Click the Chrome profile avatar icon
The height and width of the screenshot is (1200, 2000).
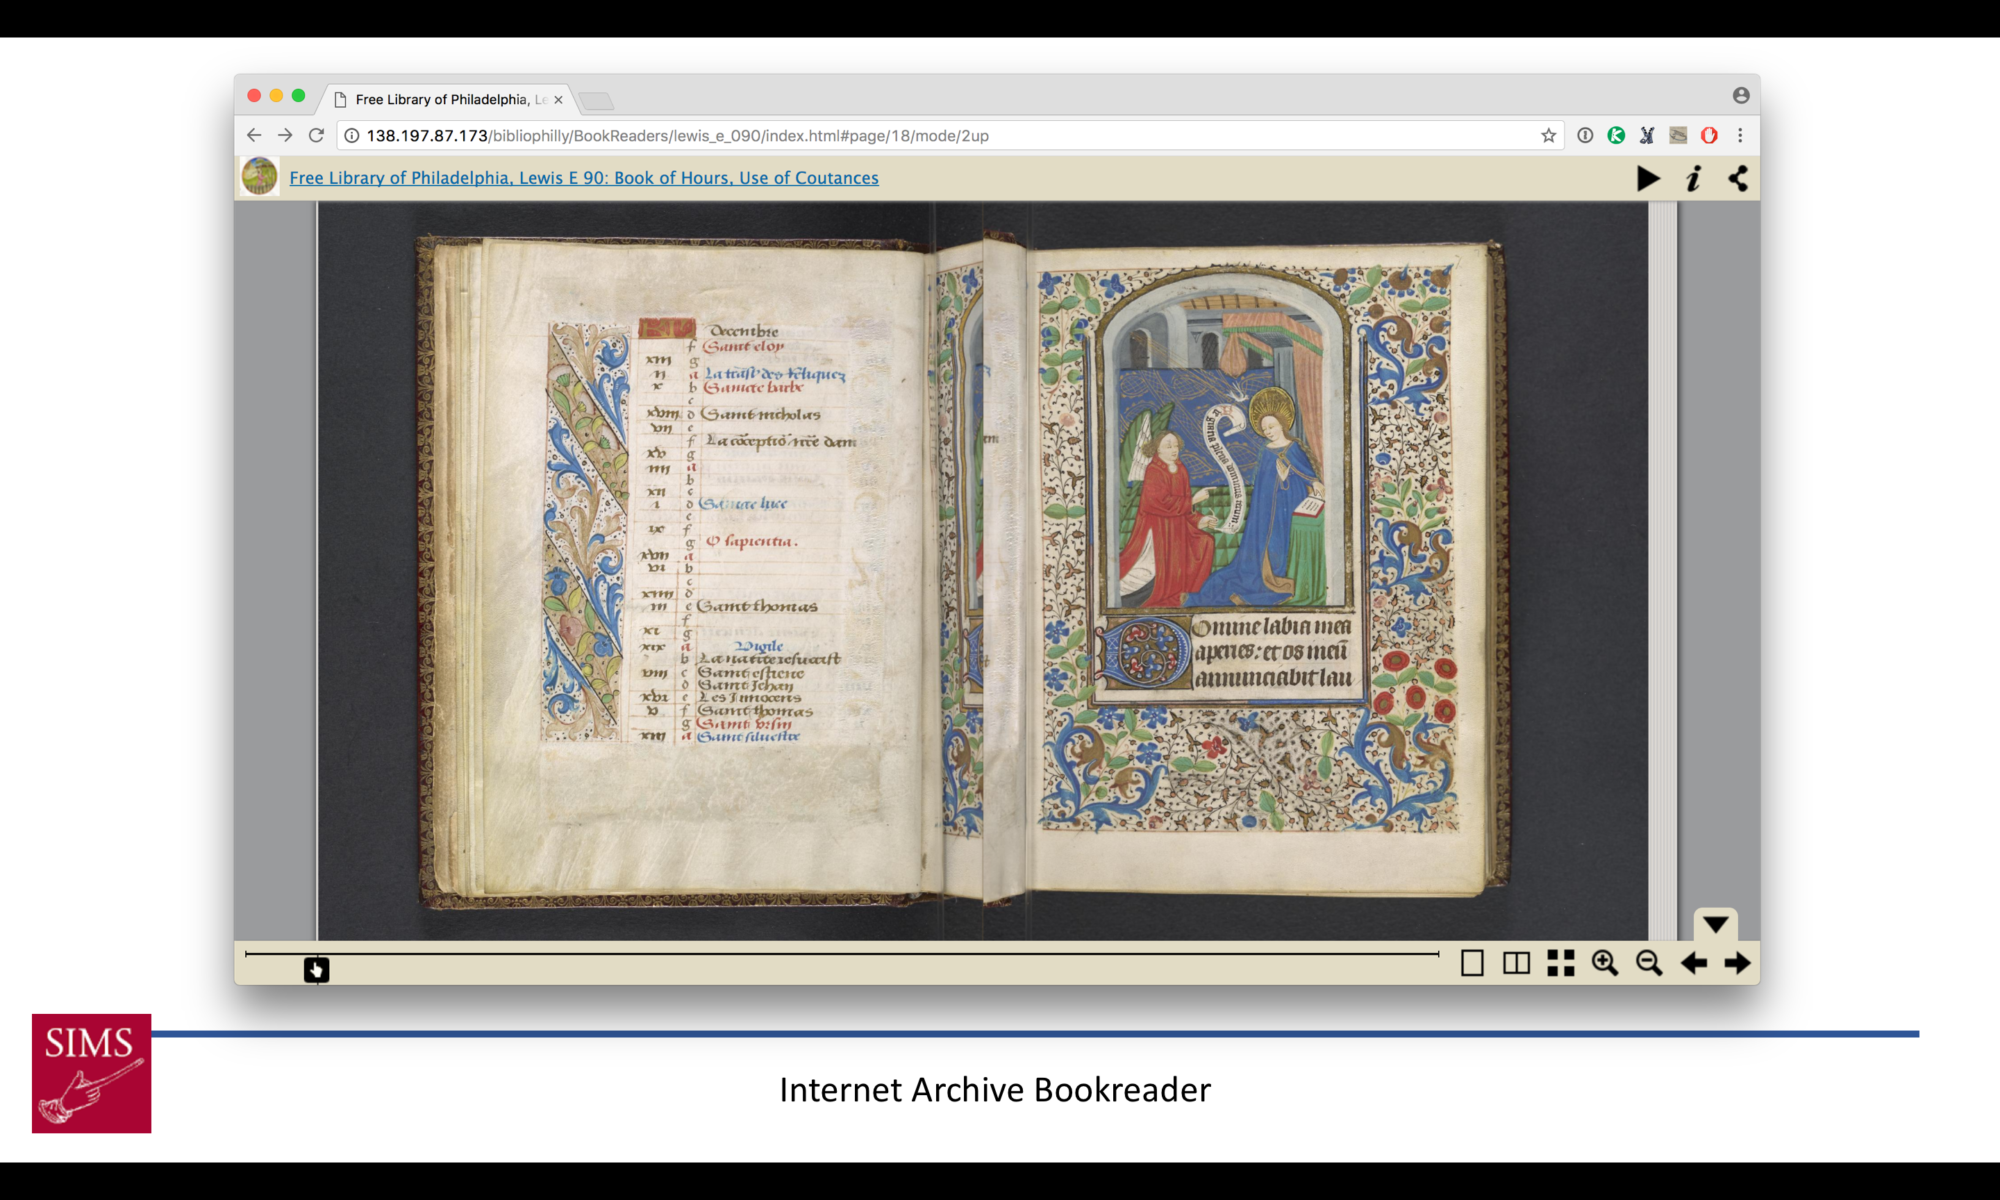pyautogui.click(x=1741, y=95)
